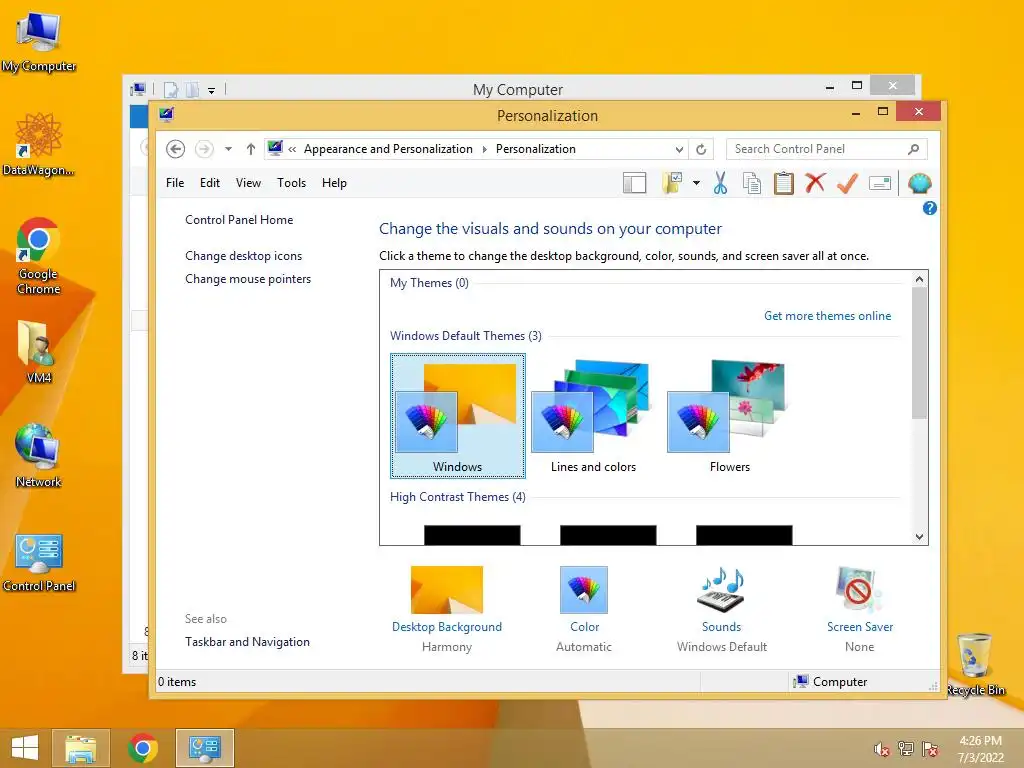Click the Cut scissors toolbar icon
The height and width of the screenshot is (768, 1024).
point(720,184)
